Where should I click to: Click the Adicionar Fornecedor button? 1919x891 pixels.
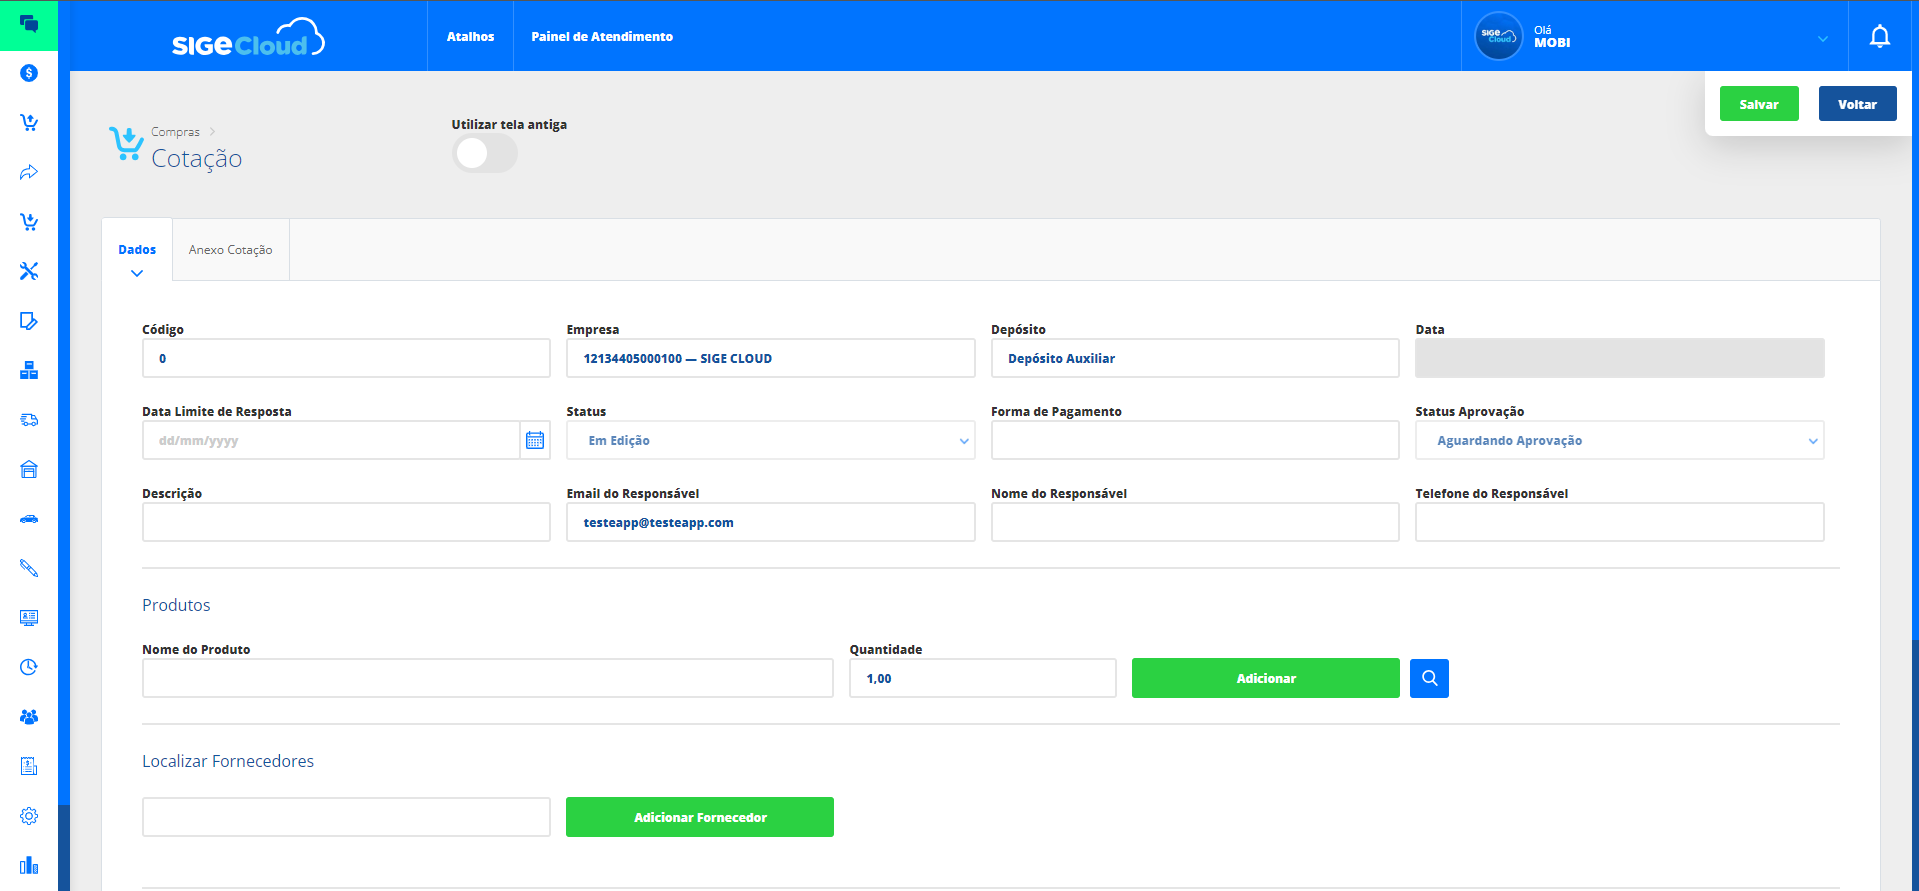700,817
